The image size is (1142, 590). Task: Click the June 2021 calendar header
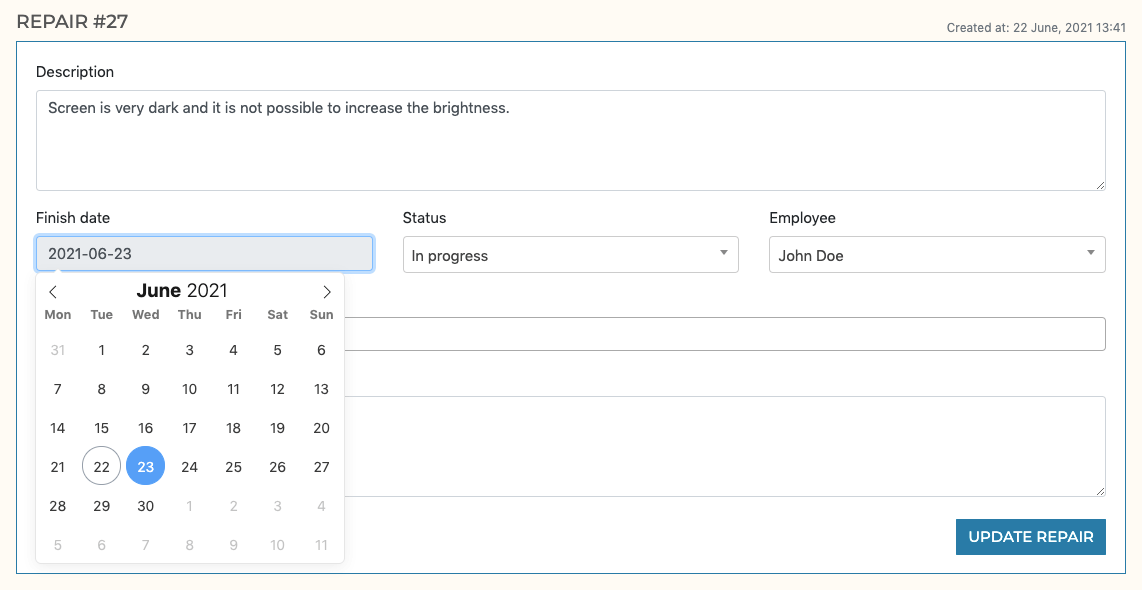(x=182, y=290)
